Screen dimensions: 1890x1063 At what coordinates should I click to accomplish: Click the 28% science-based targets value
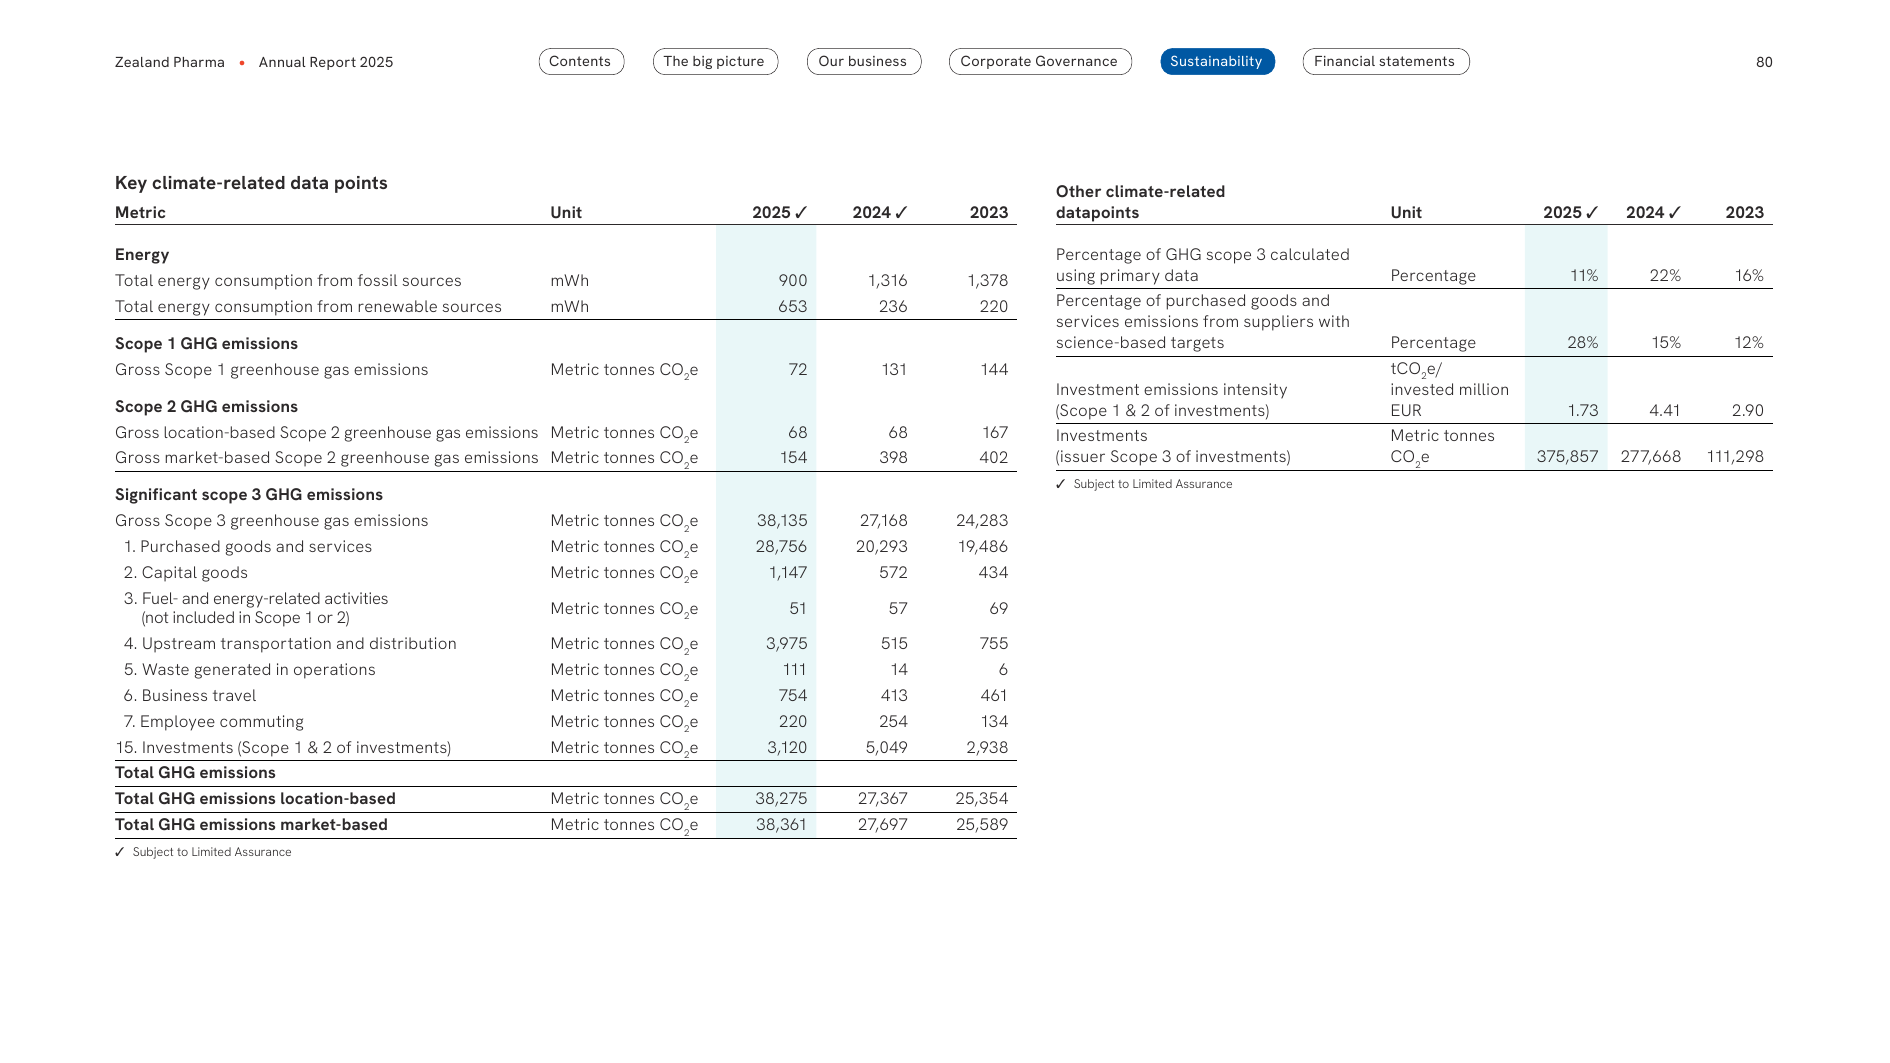[1583, 343]
